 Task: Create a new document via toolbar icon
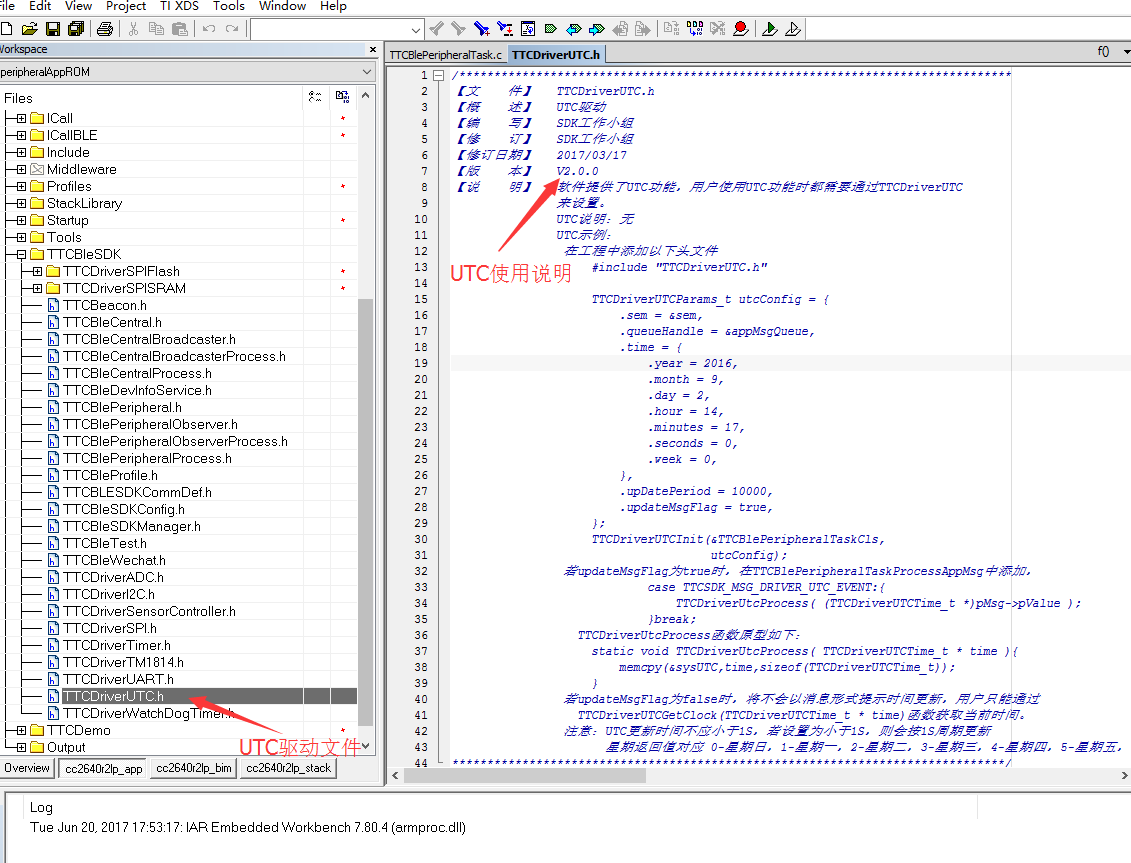[6, 29]
